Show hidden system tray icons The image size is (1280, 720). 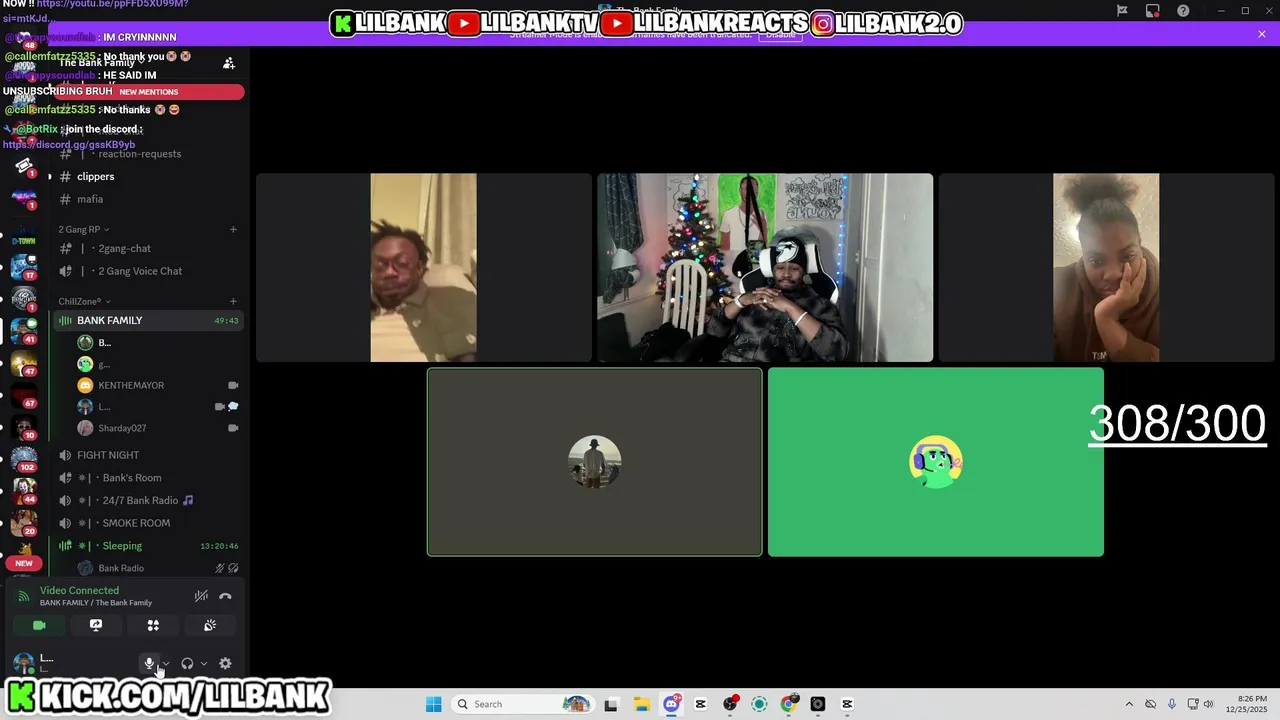pos(1129,704)
